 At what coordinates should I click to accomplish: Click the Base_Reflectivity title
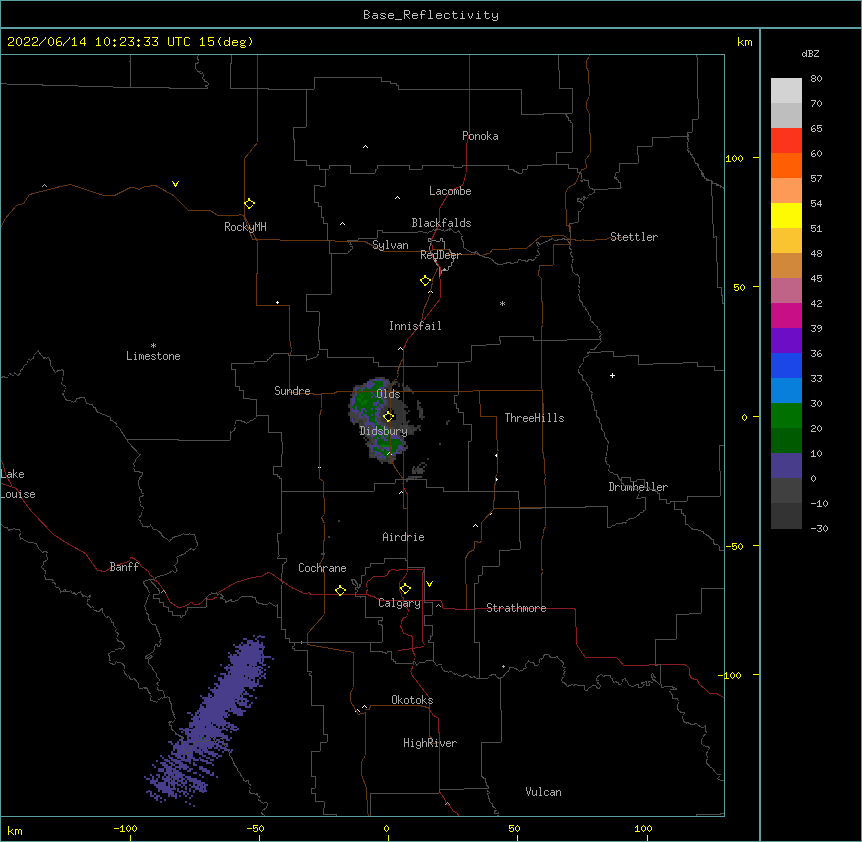pos(431,15)
